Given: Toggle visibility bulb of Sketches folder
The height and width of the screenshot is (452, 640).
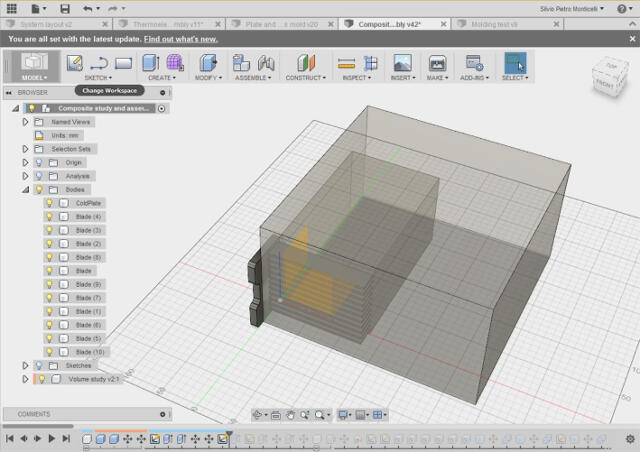Looking at the screenshot, I should pos(39,365).
